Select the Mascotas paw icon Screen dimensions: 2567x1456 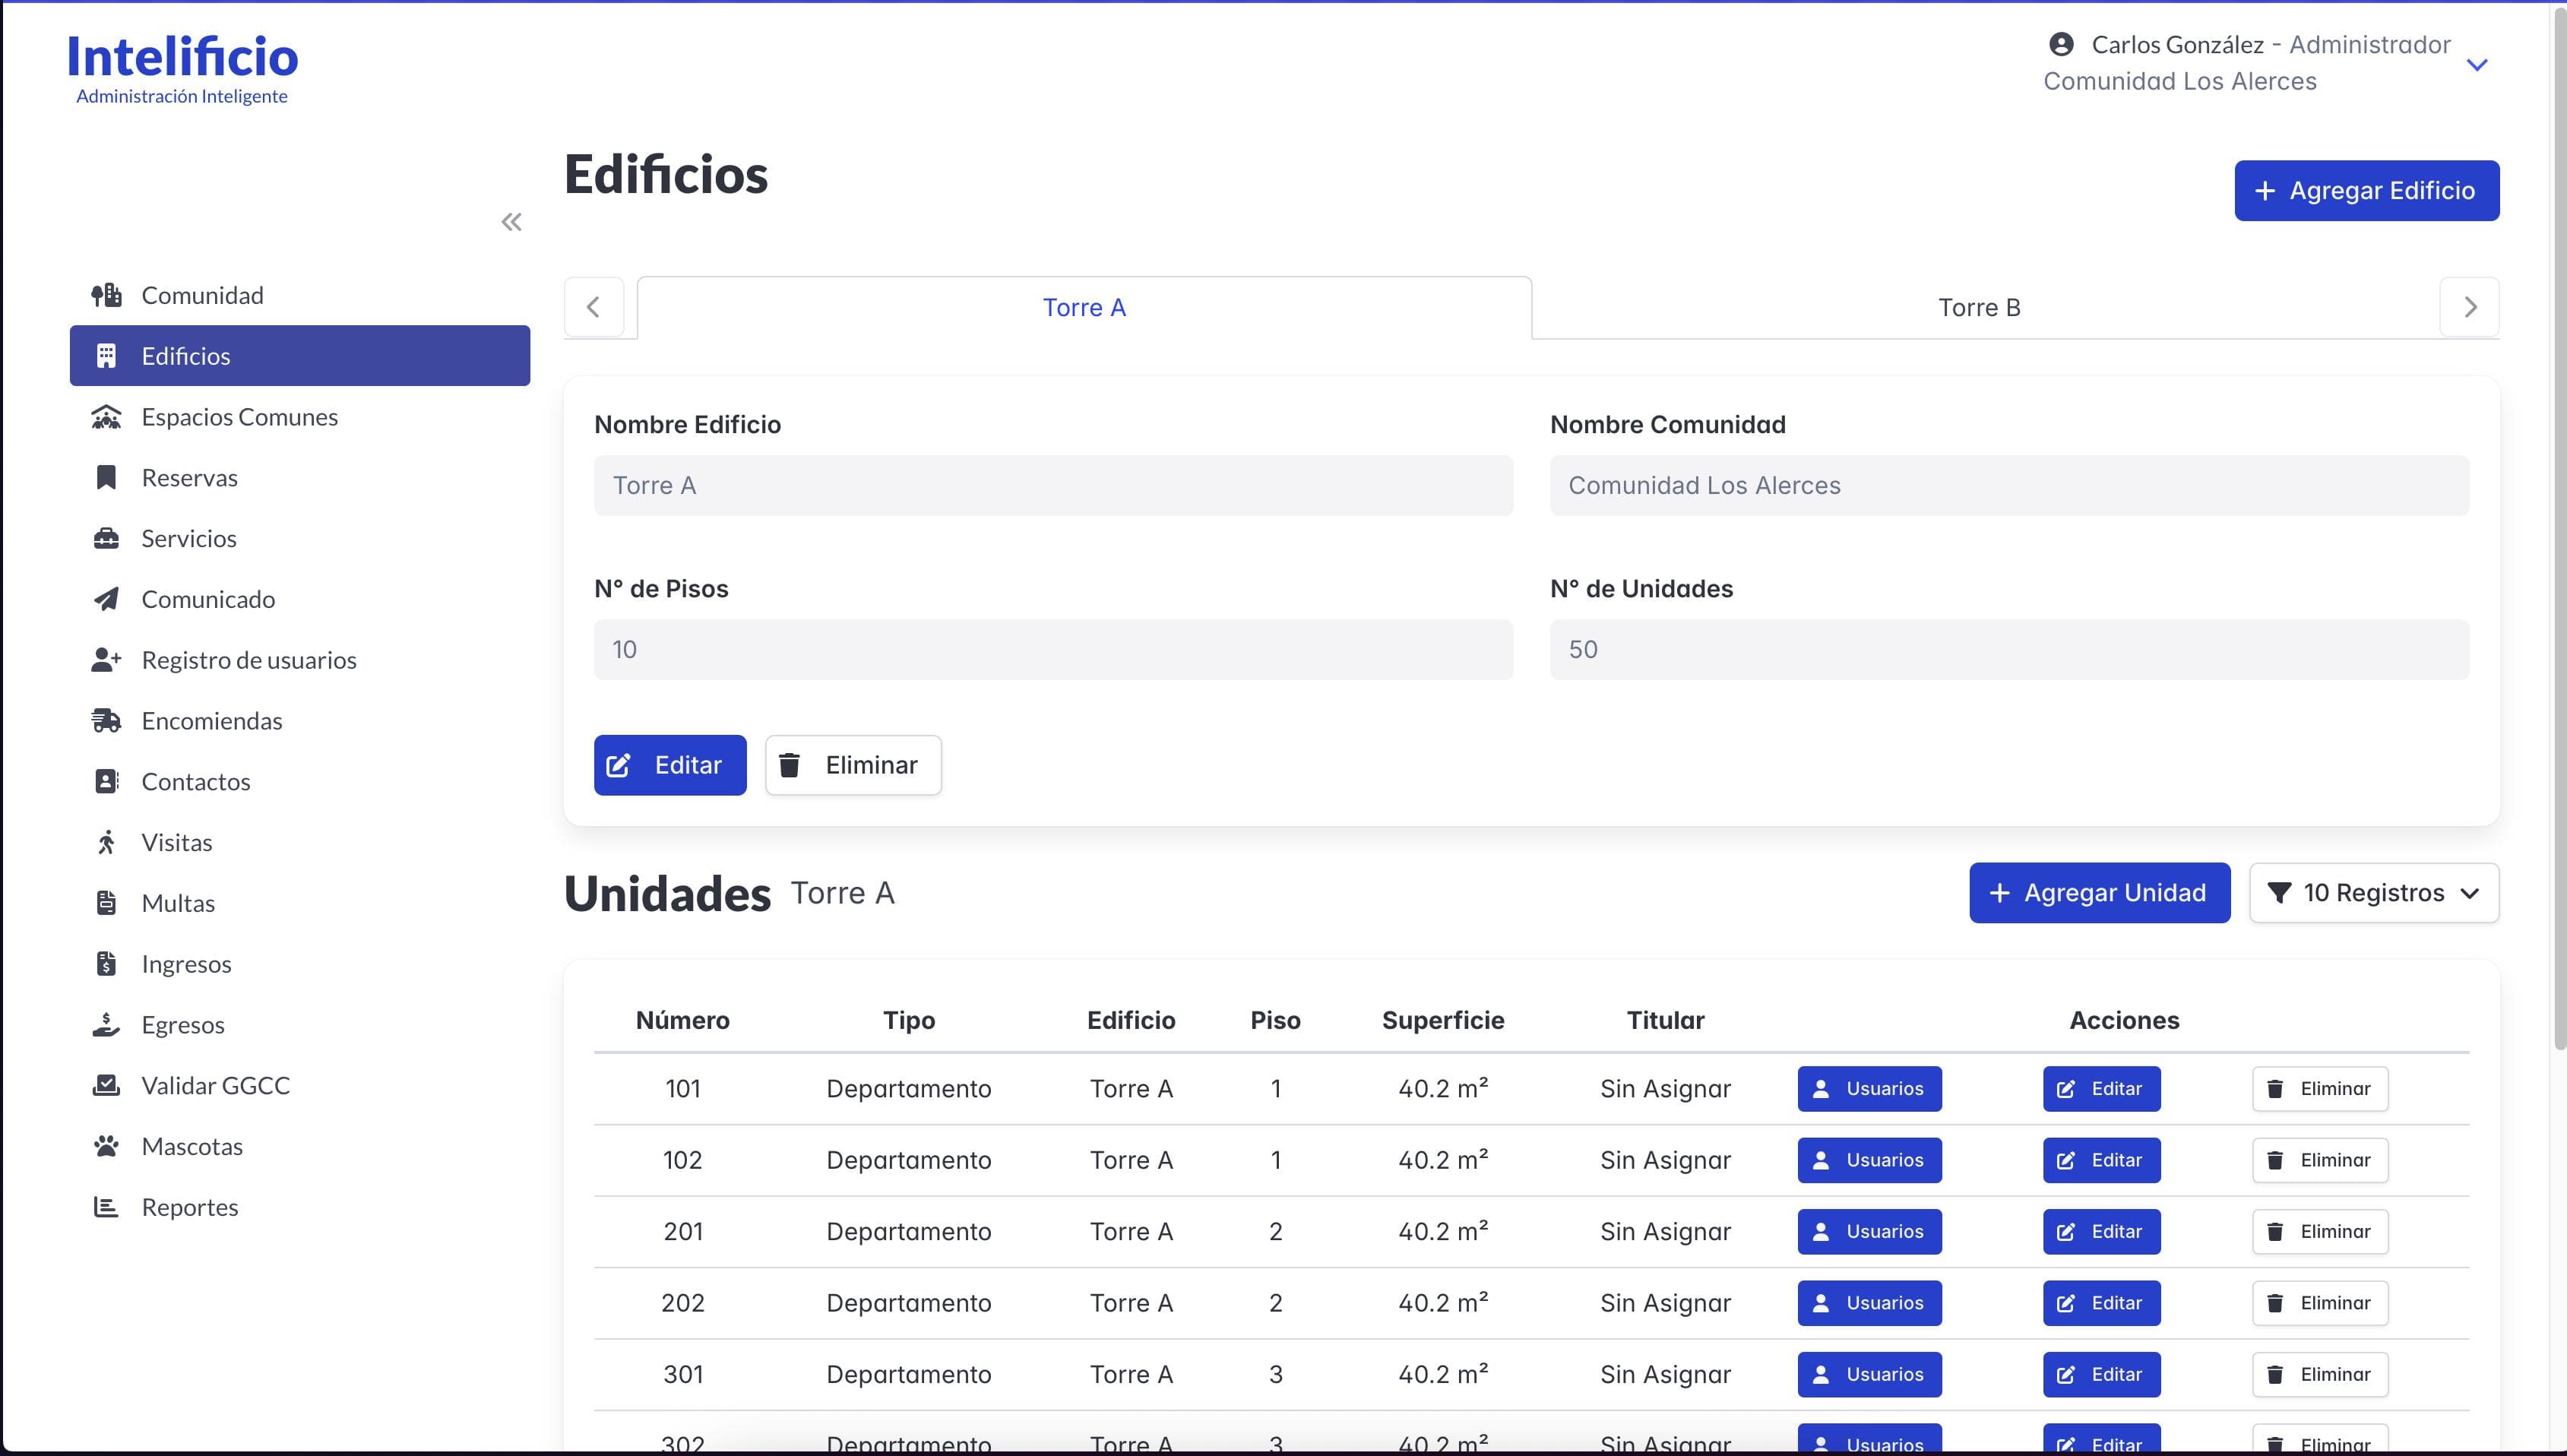(x=106, y=1145)
